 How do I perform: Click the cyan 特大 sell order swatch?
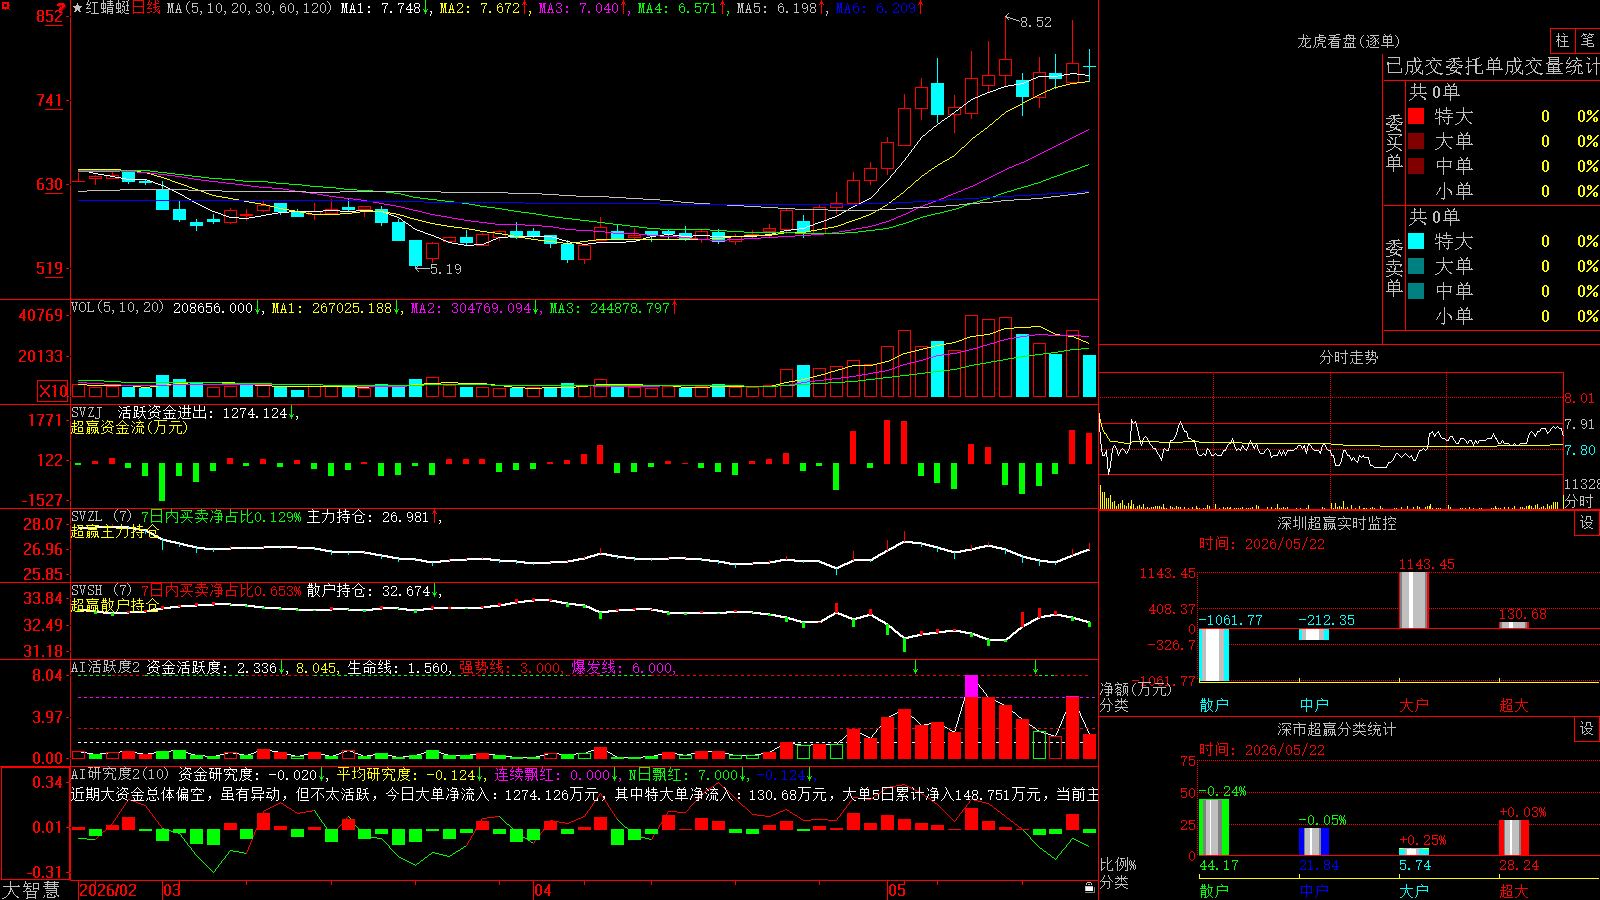(1416, 241)
